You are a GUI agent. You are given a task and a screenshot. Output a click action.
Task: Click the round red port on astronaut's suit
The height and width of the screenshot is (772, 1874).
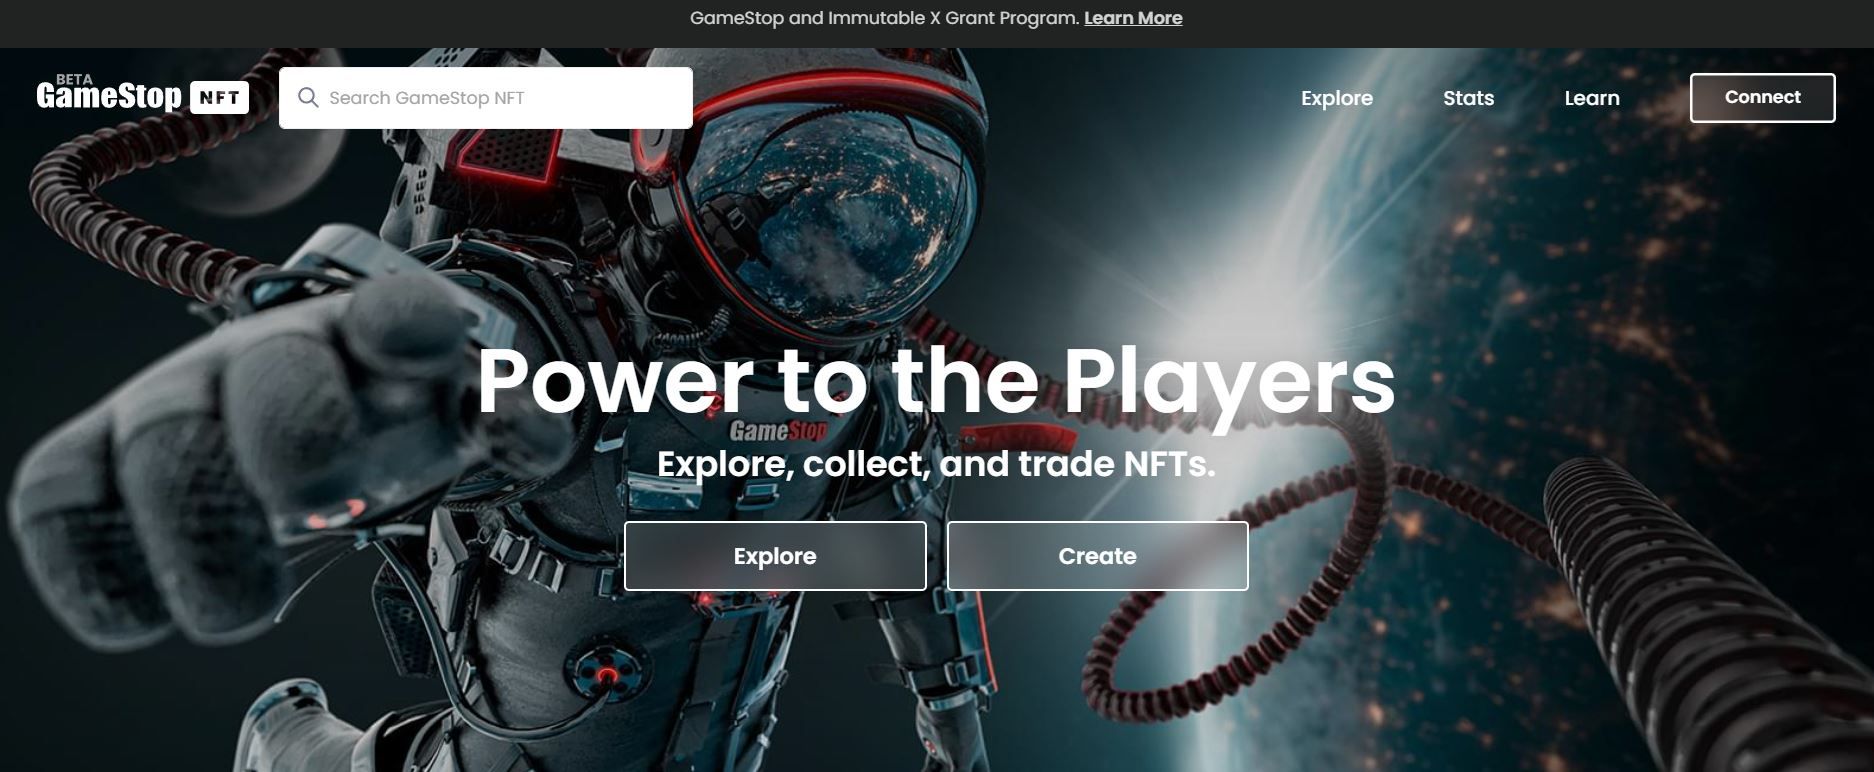(605, 671)
